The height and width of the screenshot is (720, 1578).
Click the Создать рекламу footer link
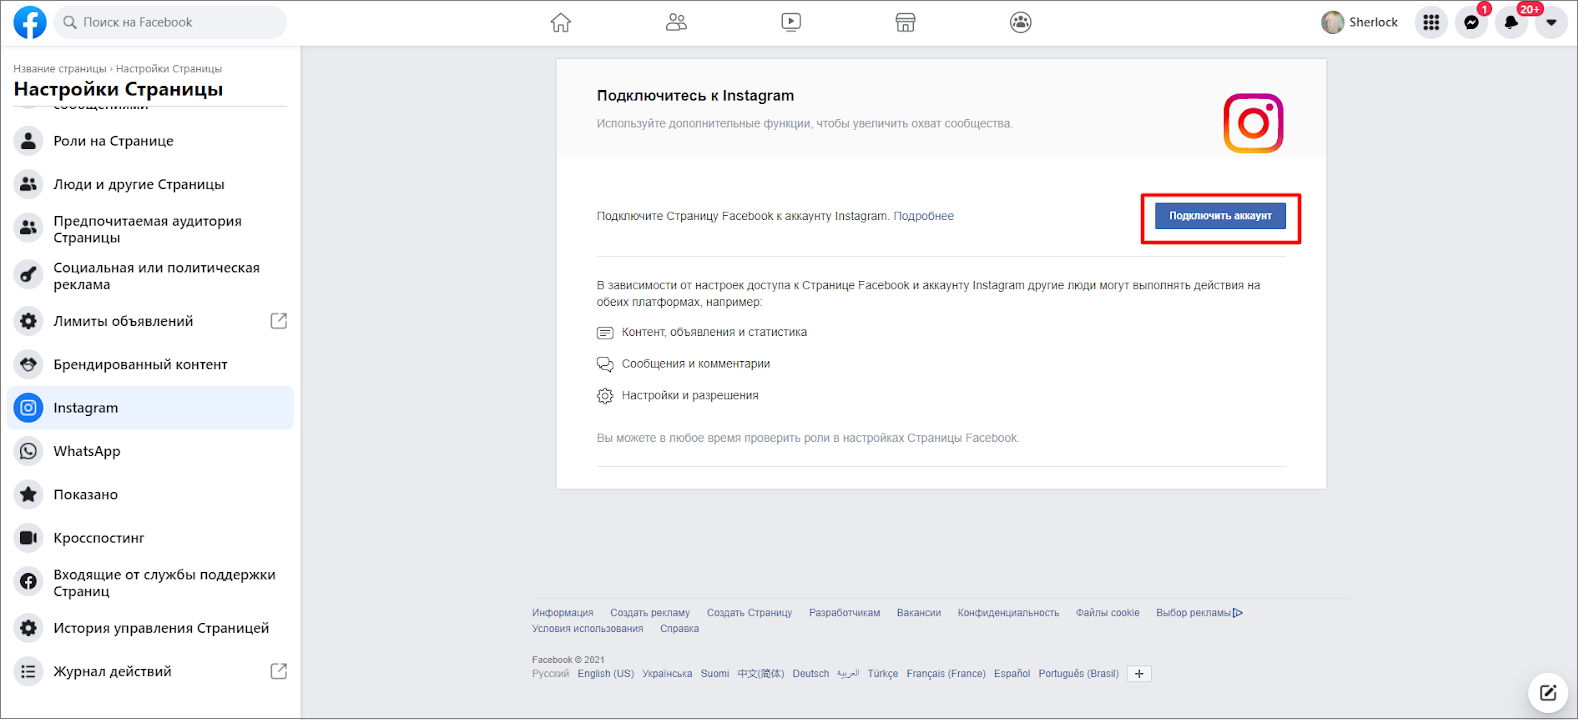pos(650,613)
